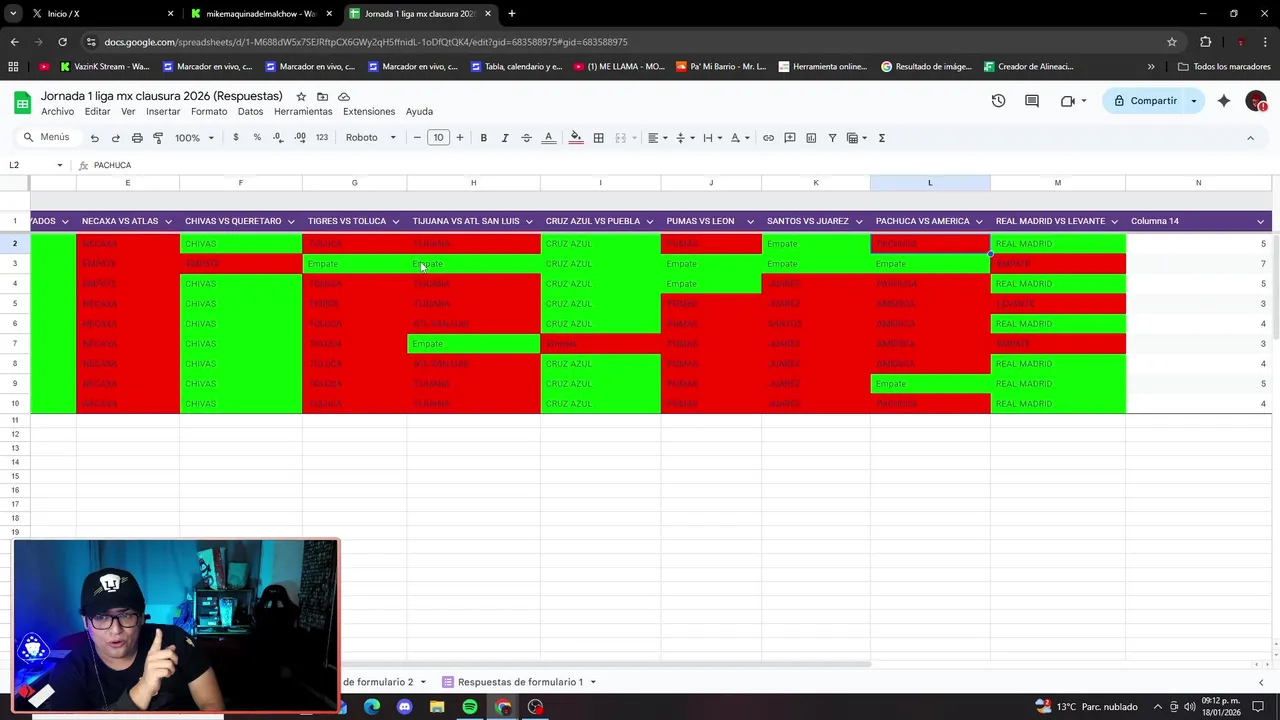Open the text color picker
The height and width of the screenshot is (720, 1280).
[548, 138]
